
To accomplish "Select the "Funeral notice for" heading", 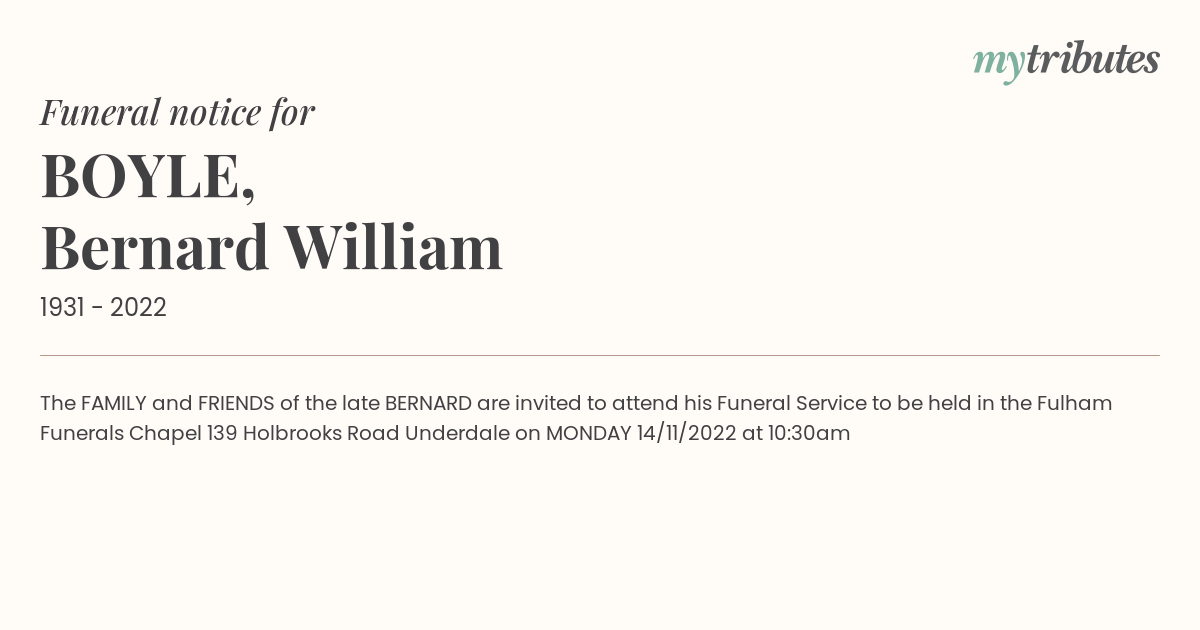I will click(x=177, y=112).
